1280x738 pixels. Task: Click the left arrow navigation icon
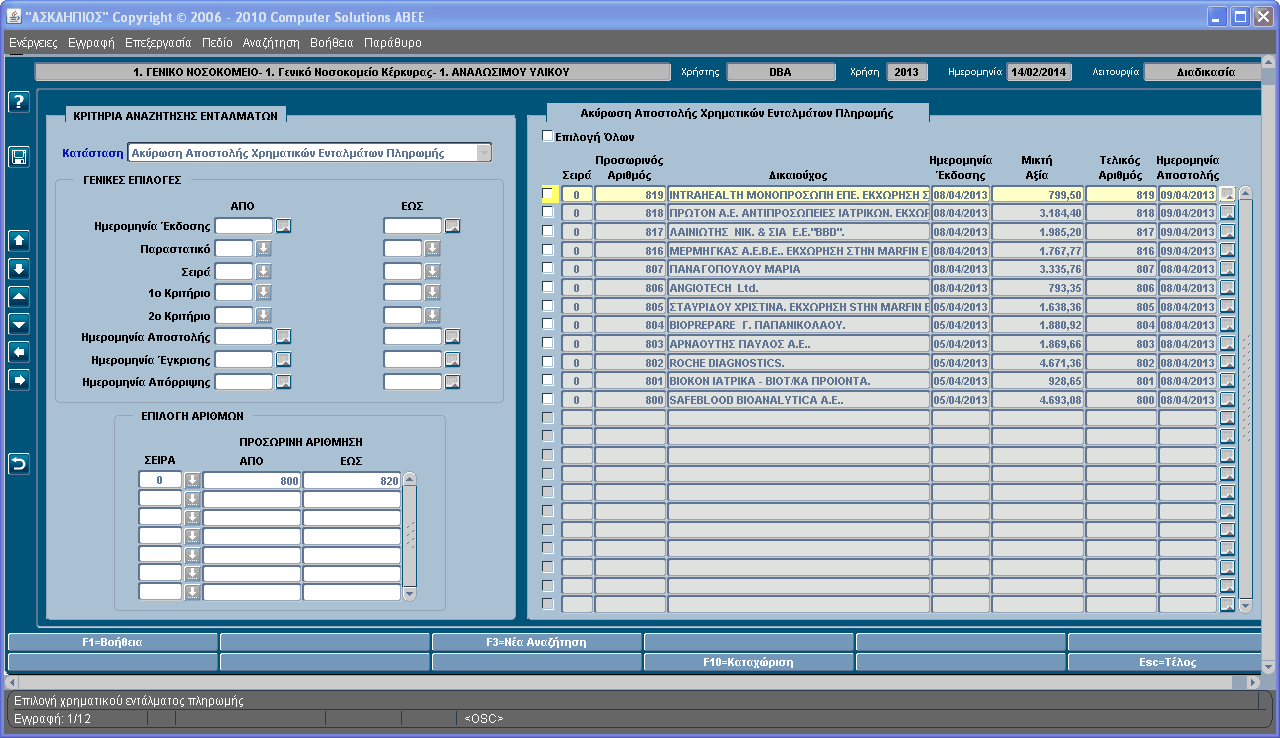coord(18,352)
